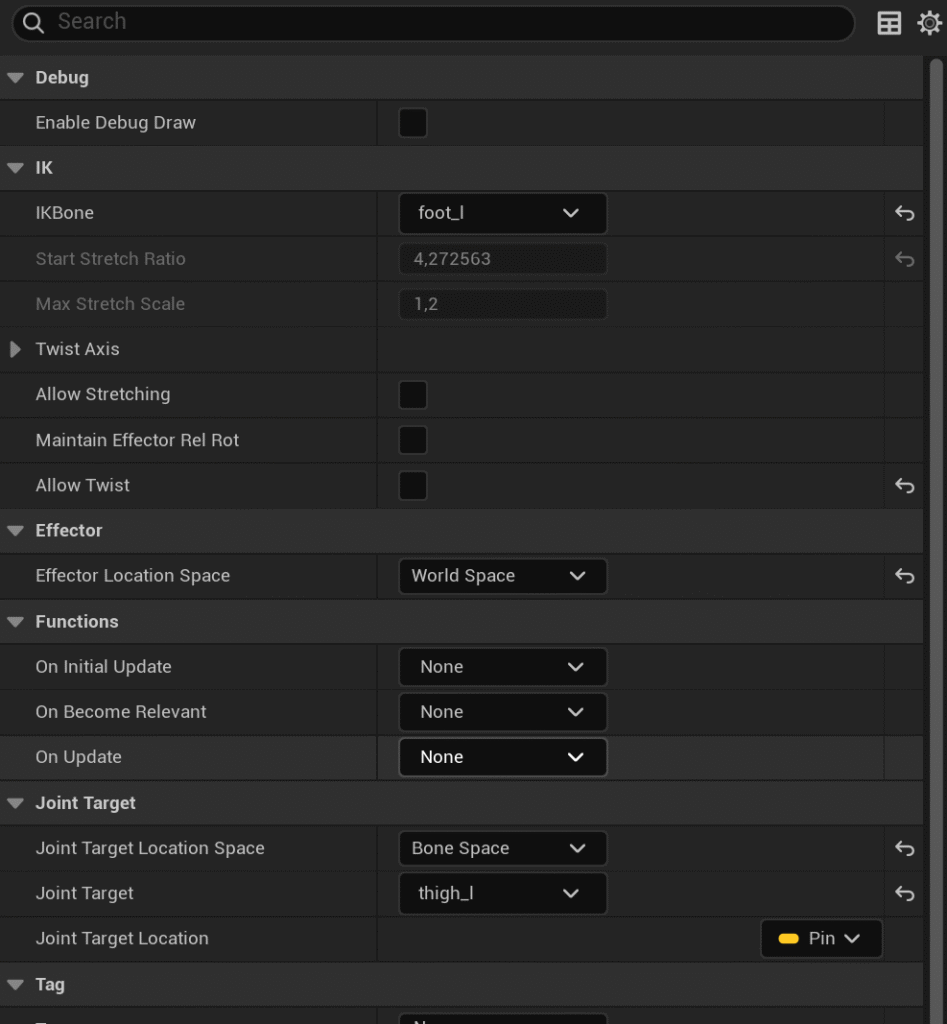Reset Effector Location Space to default
Viewport: 947px width, 1024px height.
(x=904, y=576)
